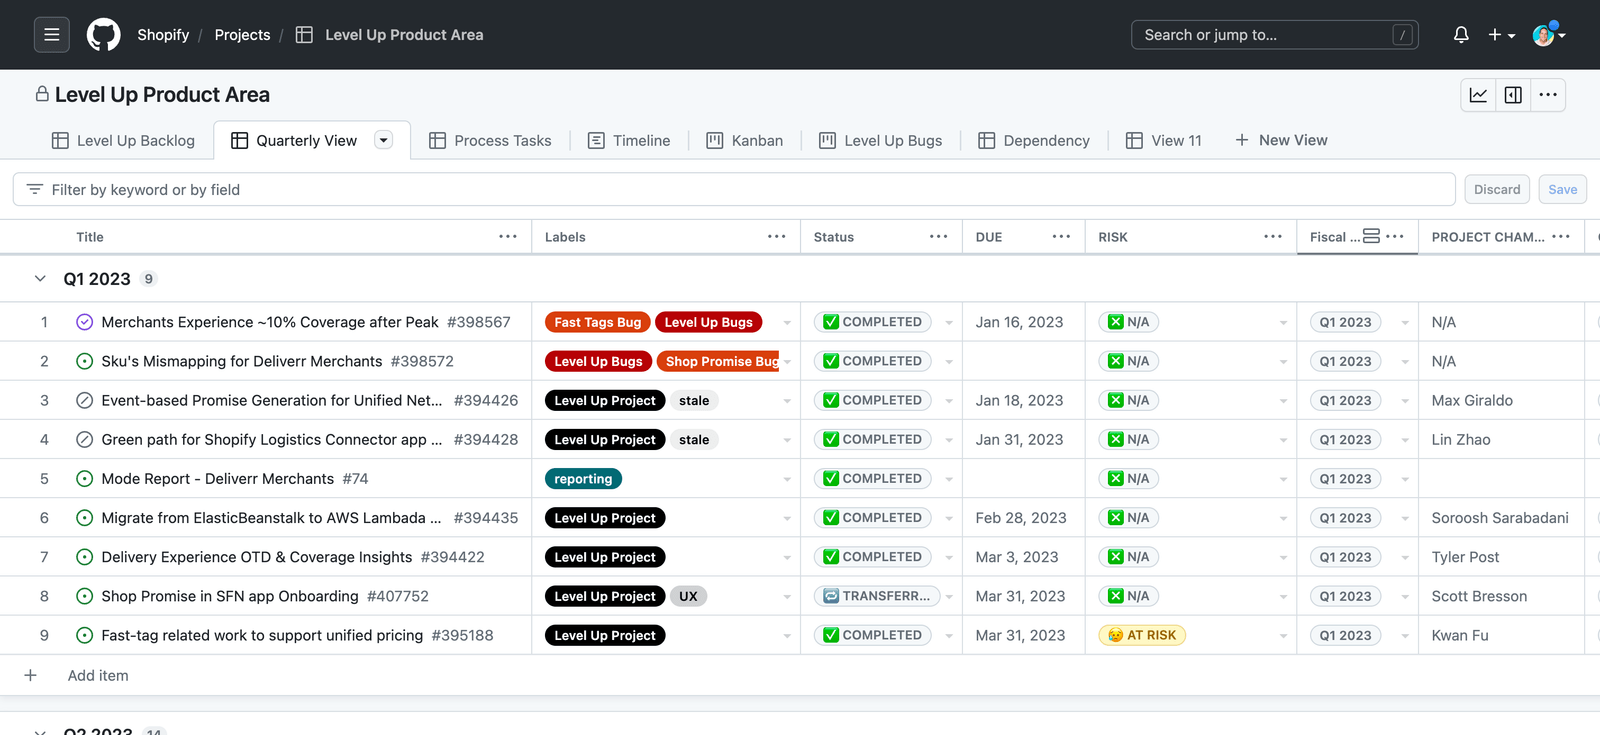Switch to Process Tasks tab

point(490,141)
